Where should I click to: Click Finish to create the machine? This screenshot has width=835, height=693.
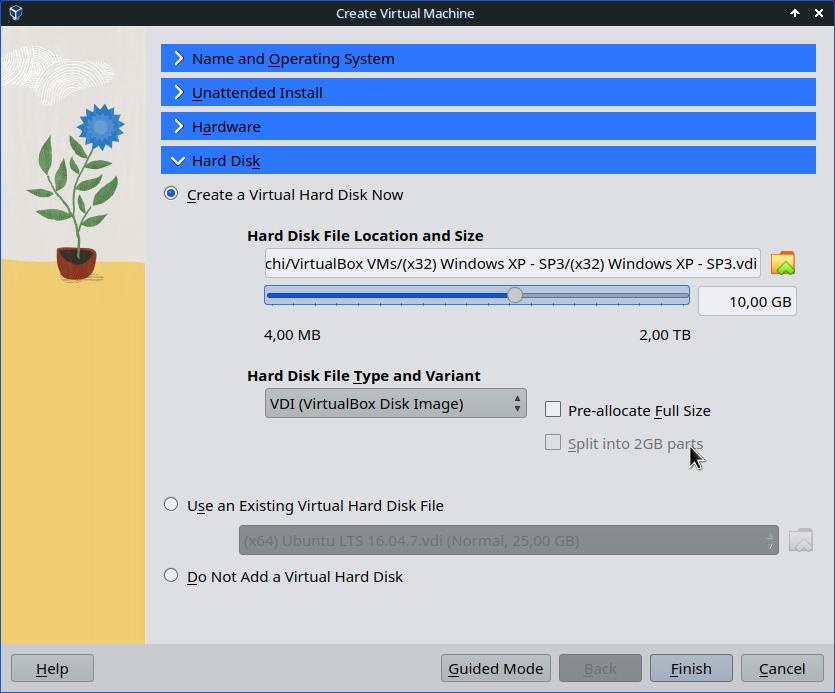[x=691, y=668]
